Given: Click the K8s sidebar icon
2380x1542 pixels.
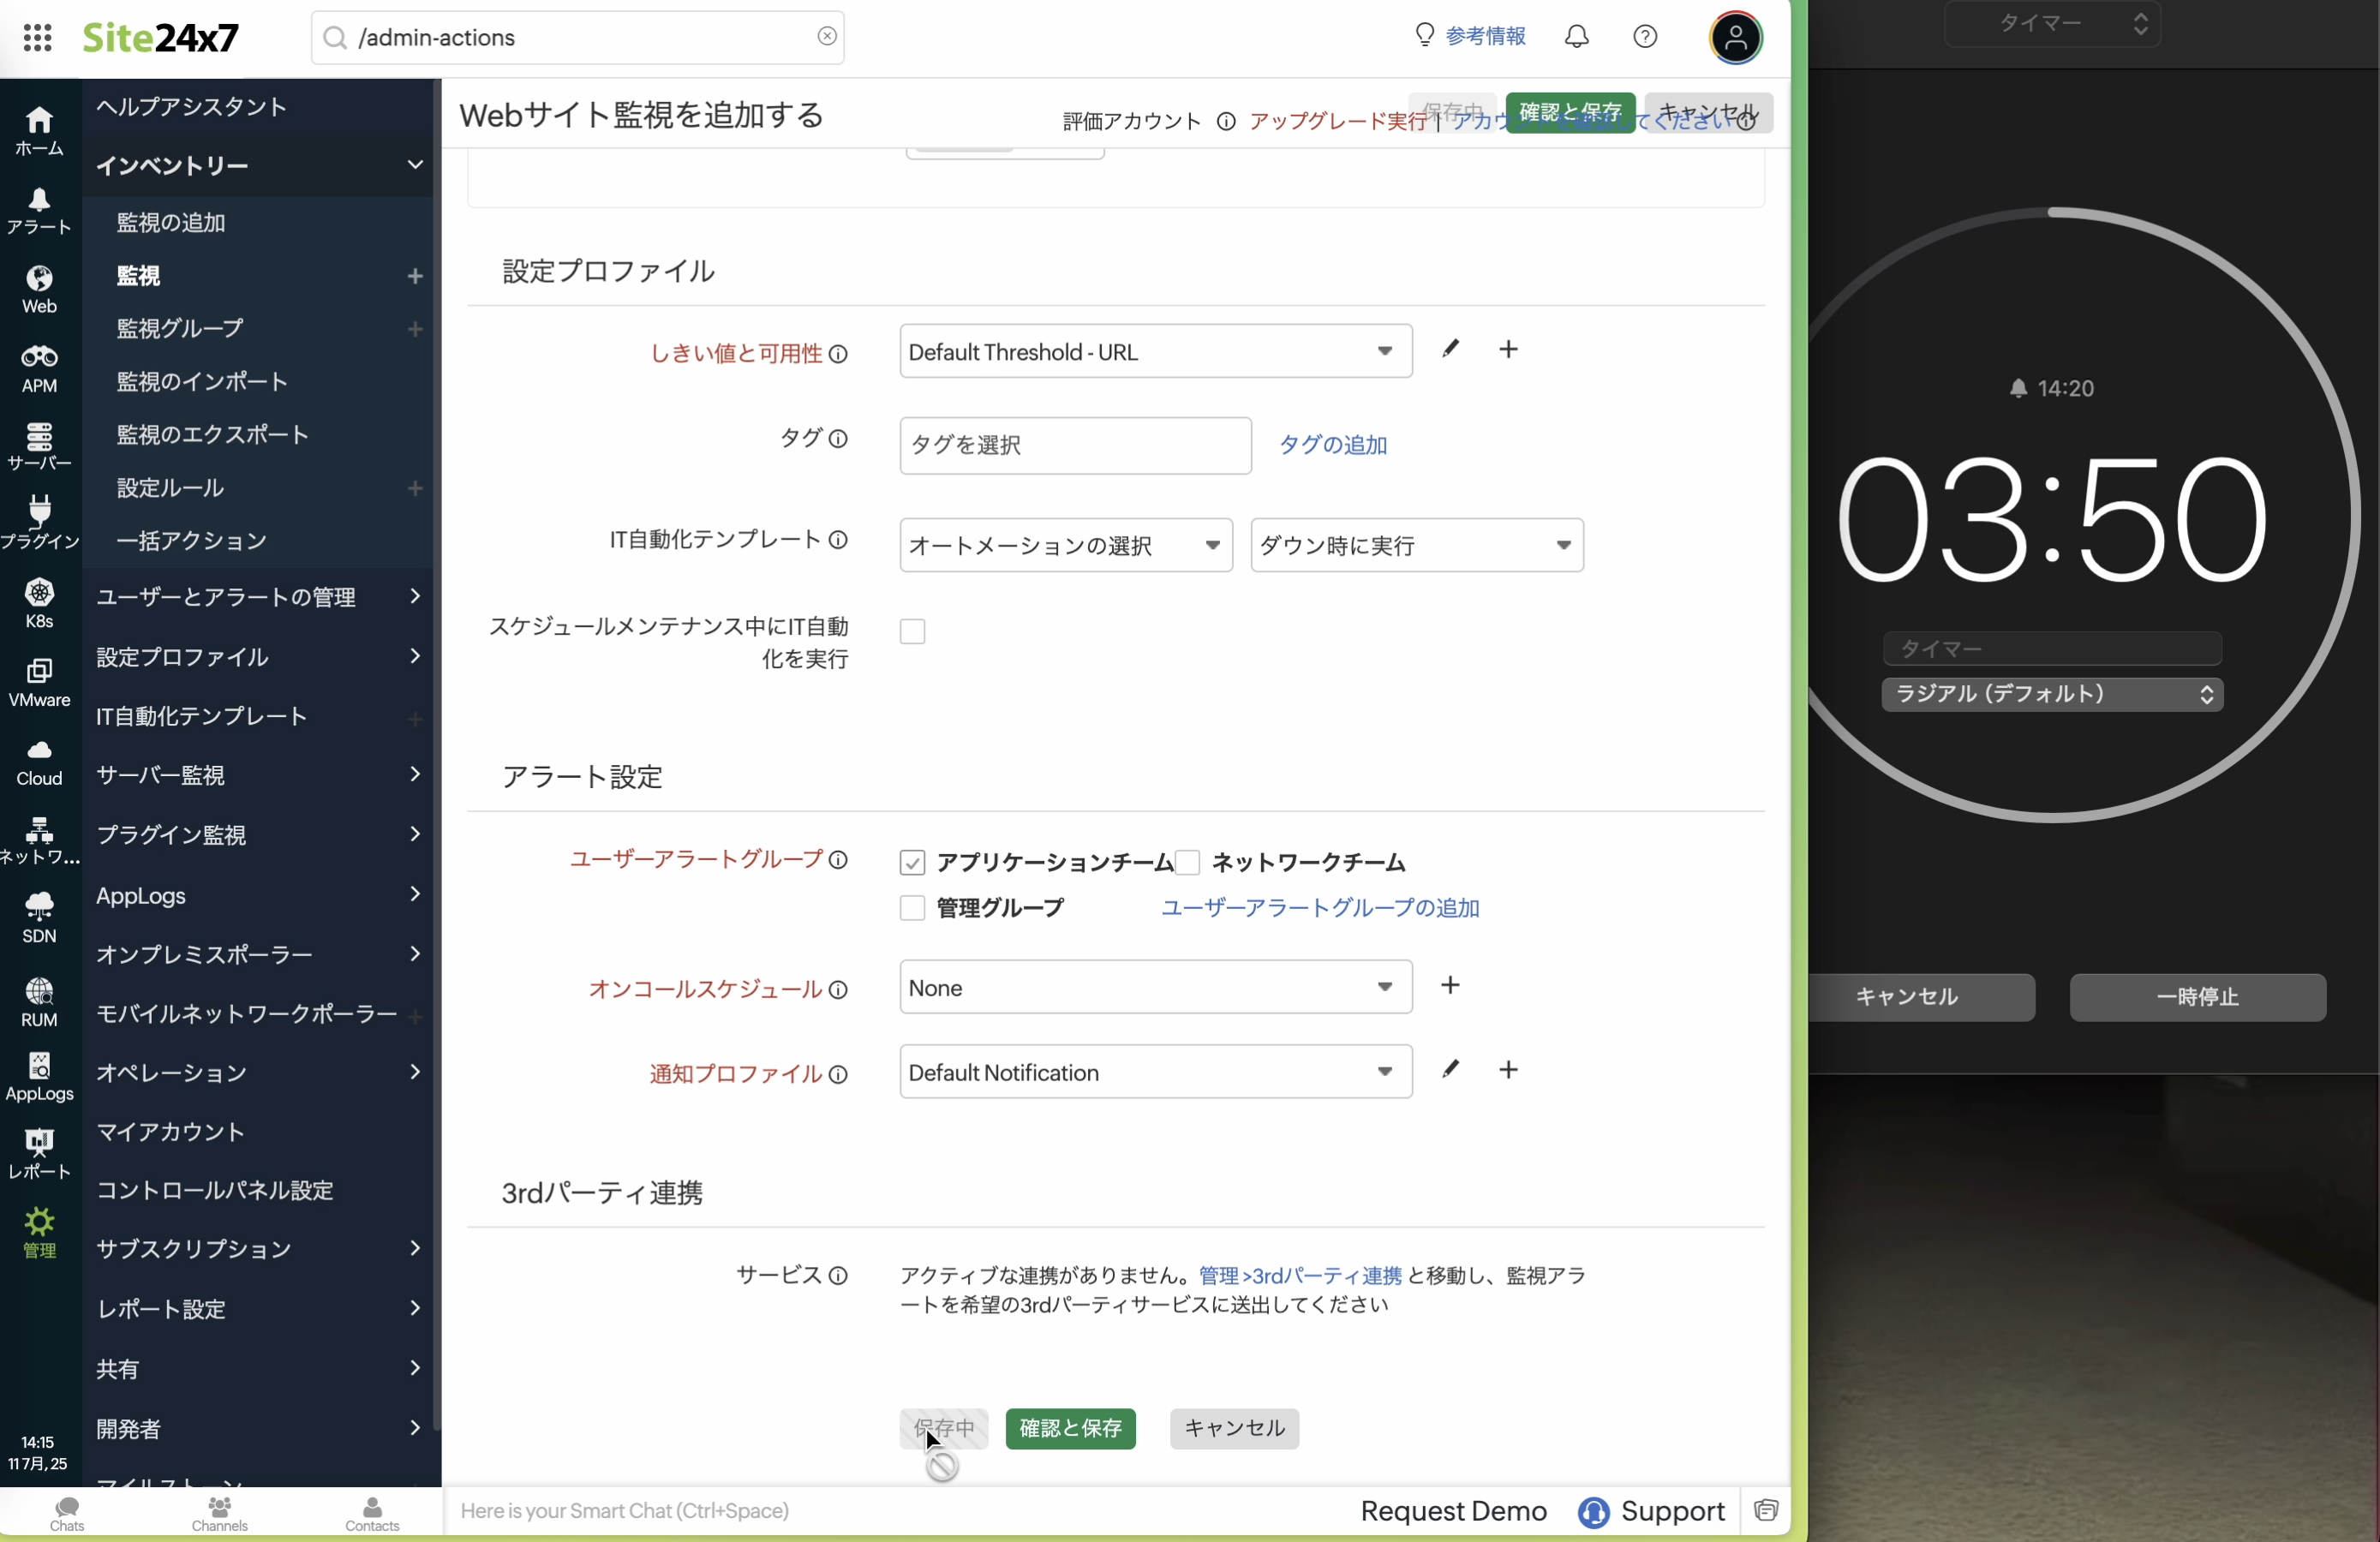Looking at the screenshot, I should (39, 603).
